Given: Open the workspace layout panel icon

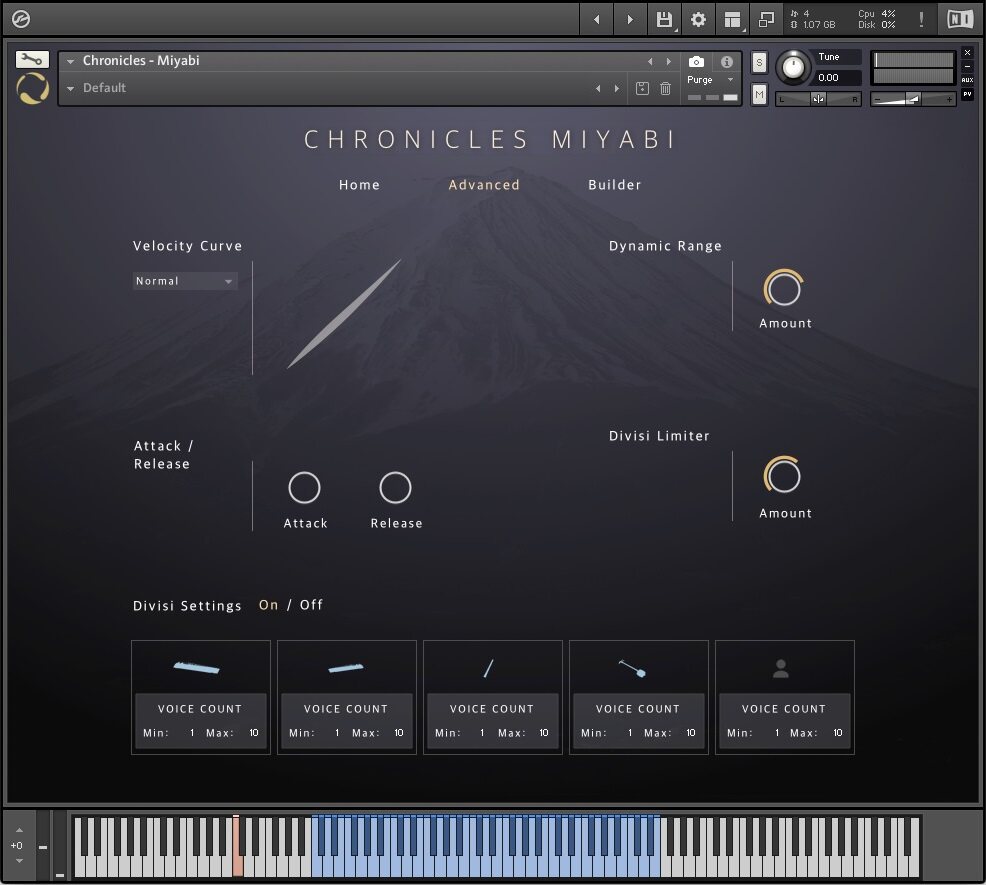Looking at the screenshot, I should pos(732,19).
